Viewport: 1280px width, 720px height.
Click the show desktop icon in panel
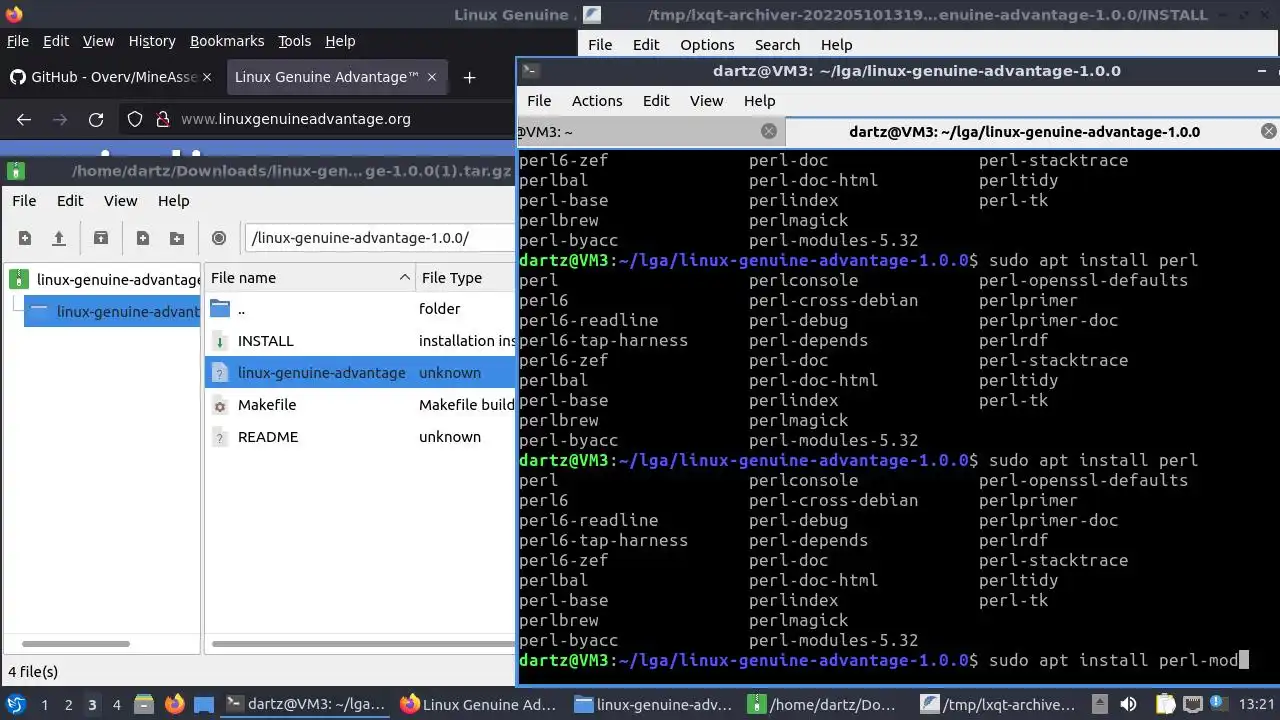(x=204, y=704)
